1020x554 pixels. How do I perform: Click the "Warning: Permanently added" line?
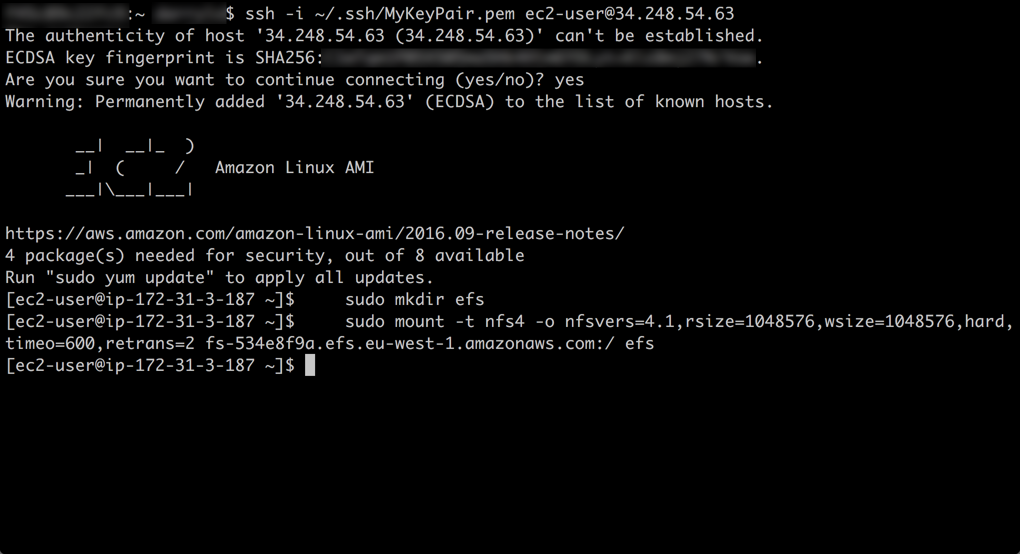point(389,102)
